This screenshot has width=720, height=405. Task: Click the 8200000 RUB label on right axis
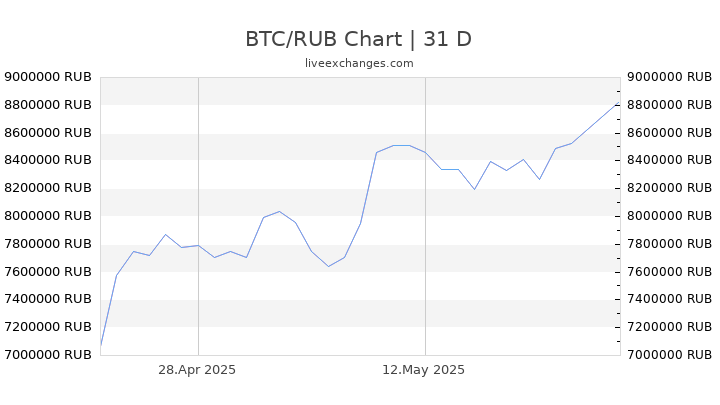tap(669, 188)
